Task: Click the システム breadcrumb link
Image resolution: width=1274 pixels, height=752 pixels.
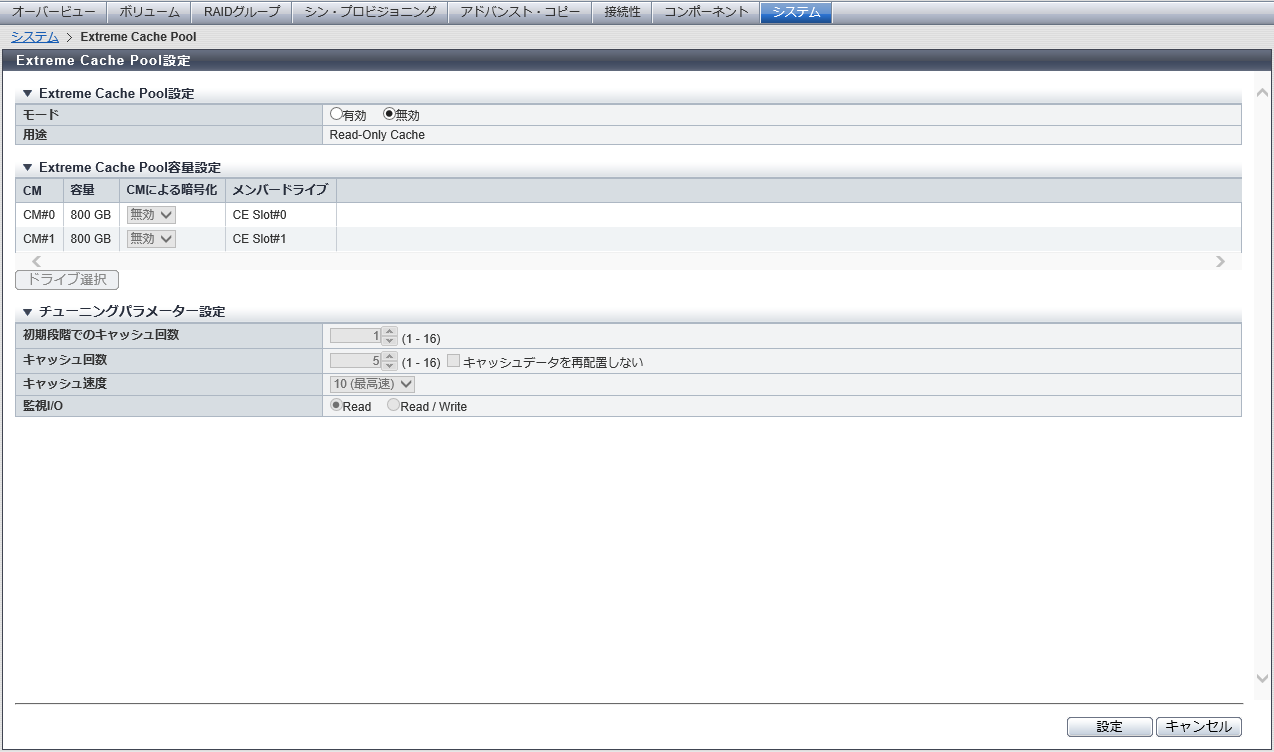Action: (x=35, y=37)
